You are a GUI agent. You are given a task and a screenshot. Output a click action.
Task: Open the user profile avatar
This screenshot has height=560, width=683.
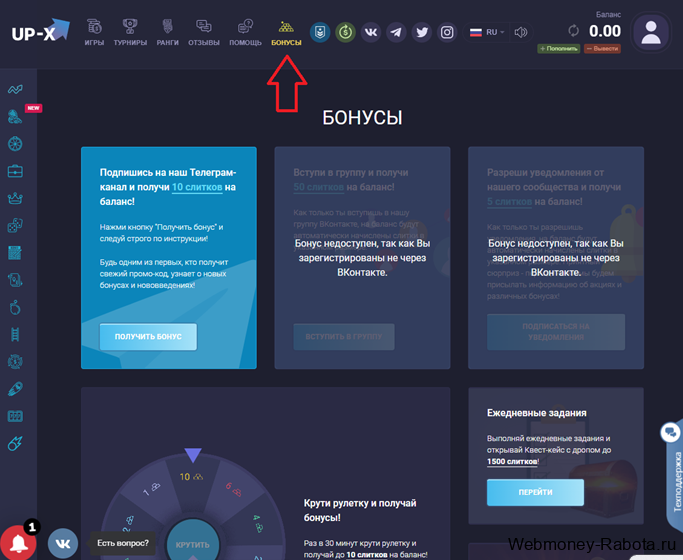(651, 33)
